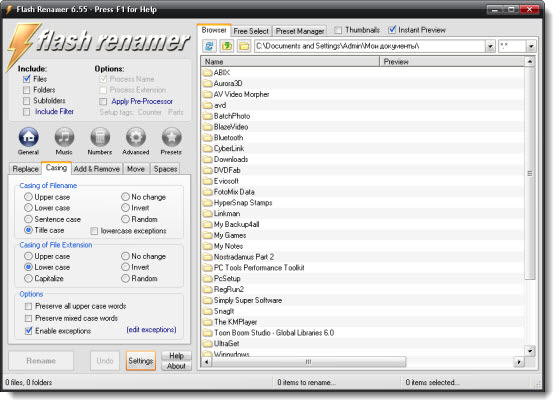Select the SnagIt folder icon

point(208,311)
